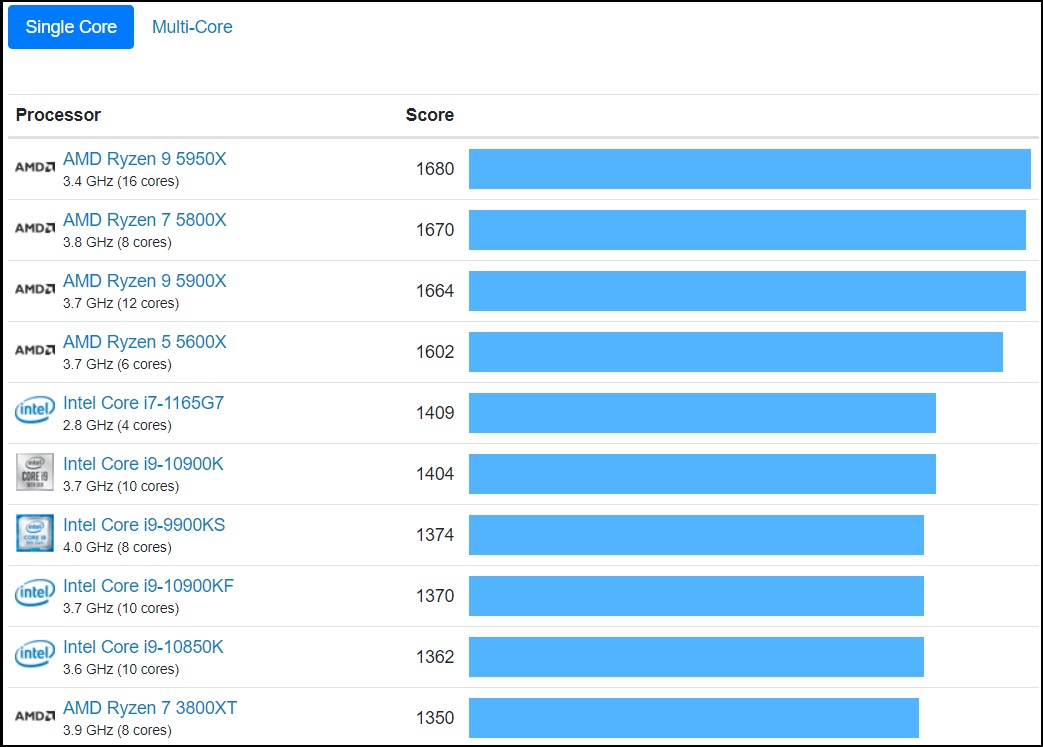Click the score bar for Ryzen 9 5950X
This screenshot has width=1043, height=747.
[750, 169]
